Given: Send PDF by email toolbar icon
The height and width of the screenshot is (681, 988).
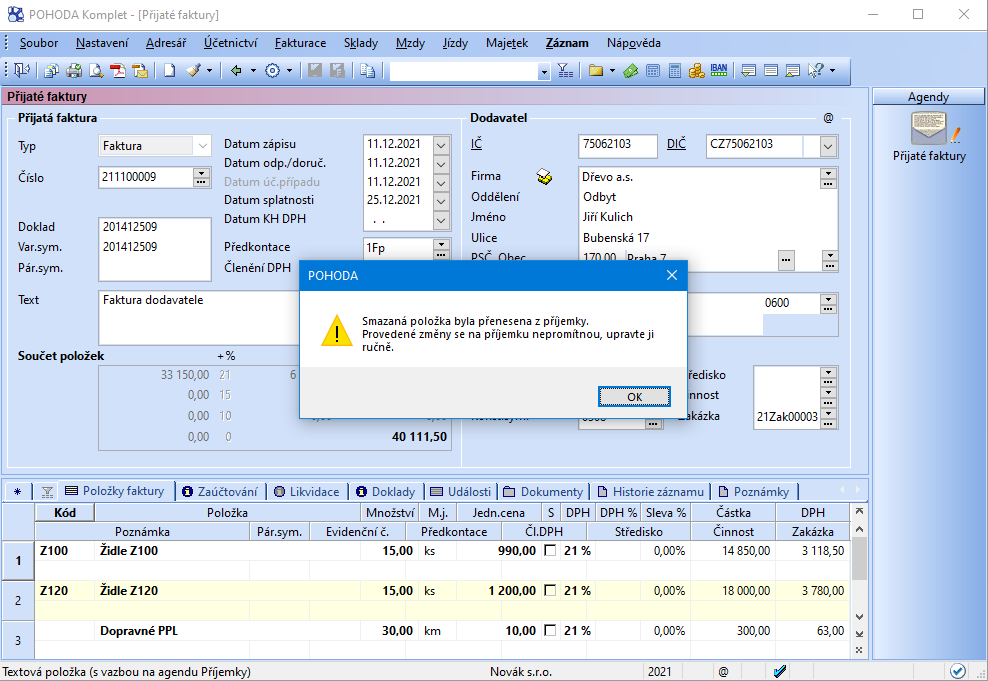Looking at the screenshot, I should point(140,71).
